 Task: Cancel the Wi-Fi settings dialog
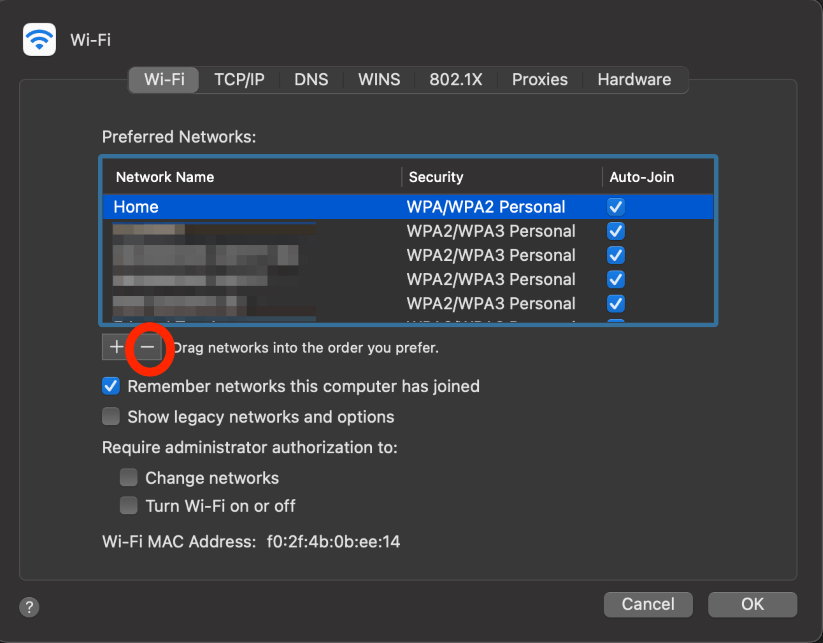coord(648,604)
